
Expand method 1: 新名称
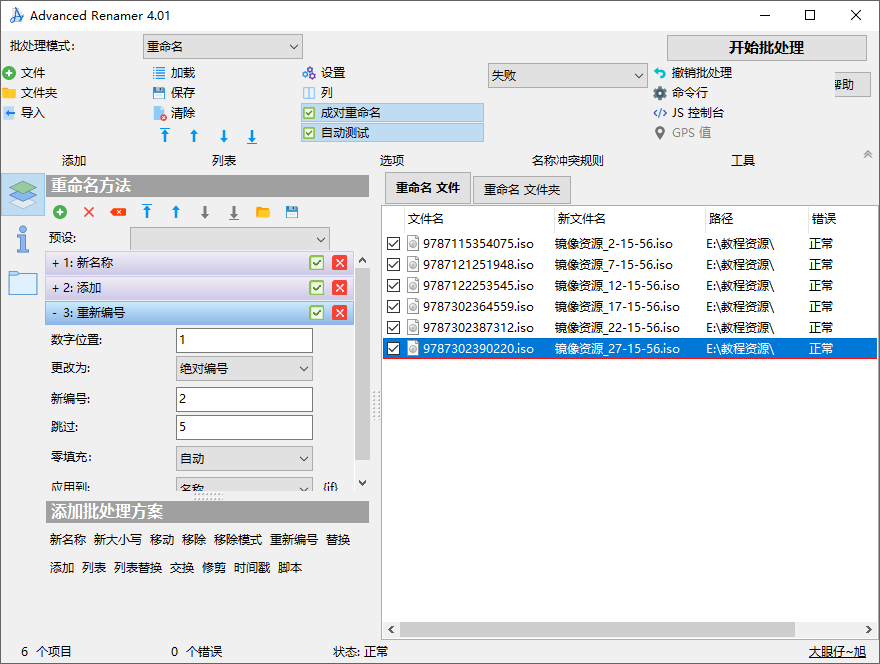pyautogui.click(x=55, y=263)
